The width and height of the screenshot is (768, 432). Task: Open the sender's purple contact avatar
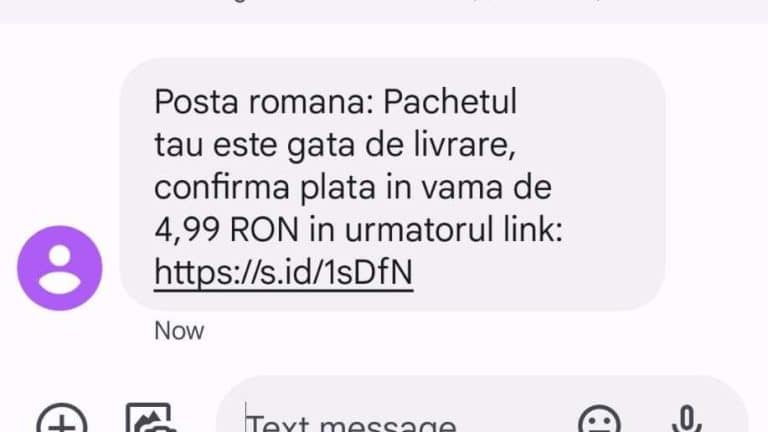pos(60,268)
